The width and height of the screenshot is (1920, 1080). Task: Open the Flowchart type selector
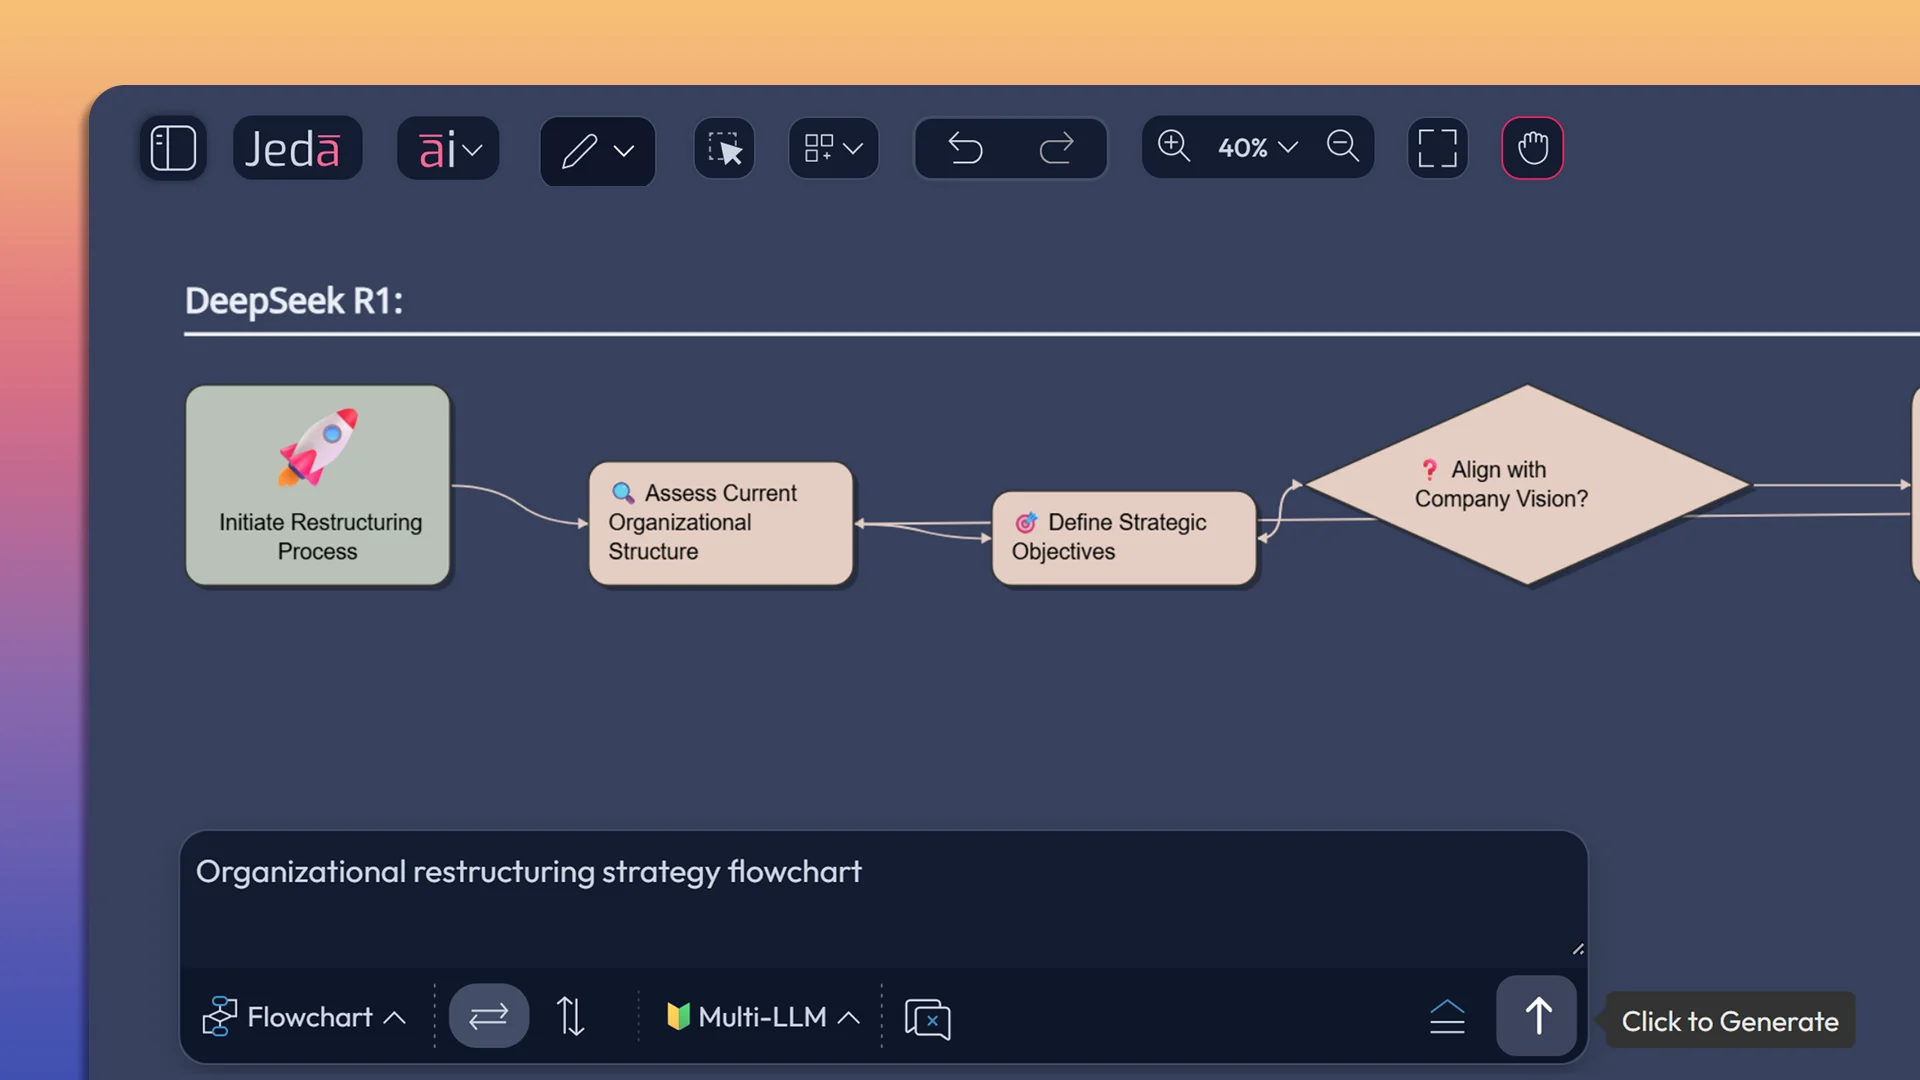tap(305, 1016)
